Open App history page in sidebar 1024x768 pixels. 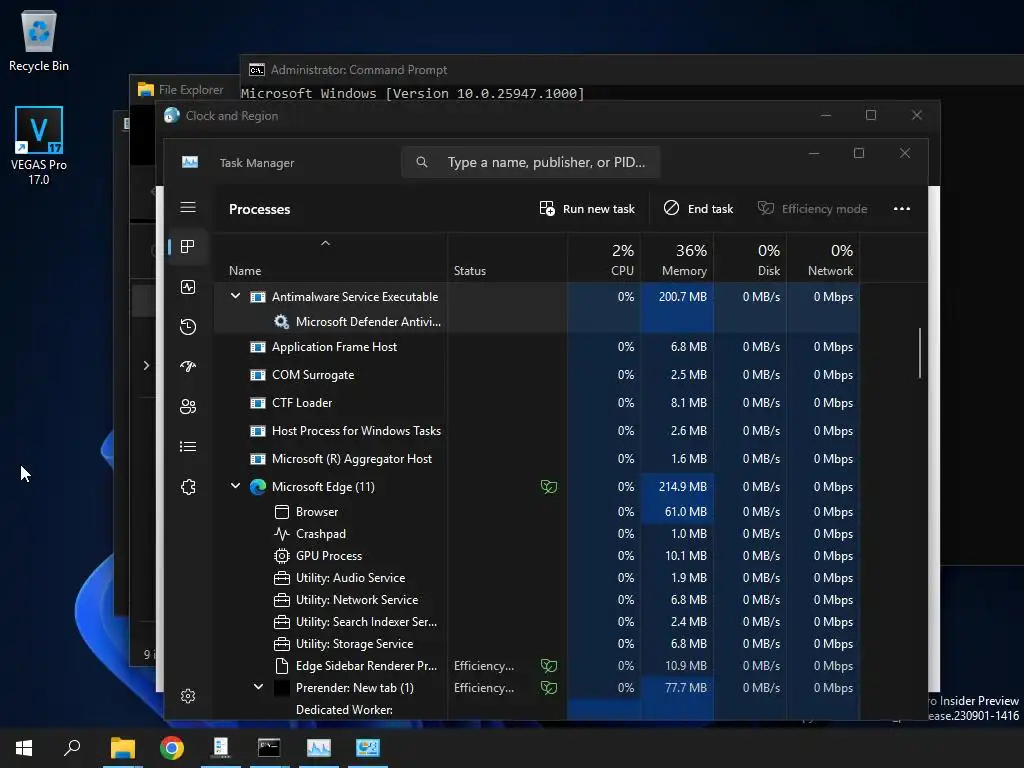(188, 327)
